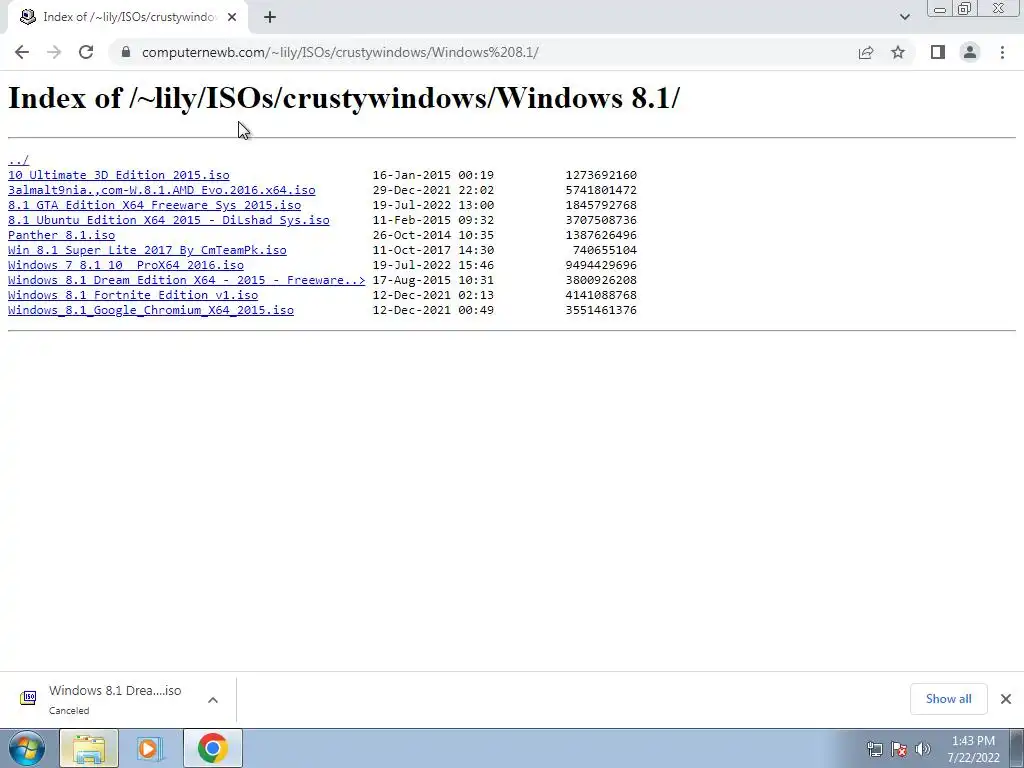The width and height of the screenshot is (1024, 768).
Task: Go back to the previous page
Action: (22, 52)
